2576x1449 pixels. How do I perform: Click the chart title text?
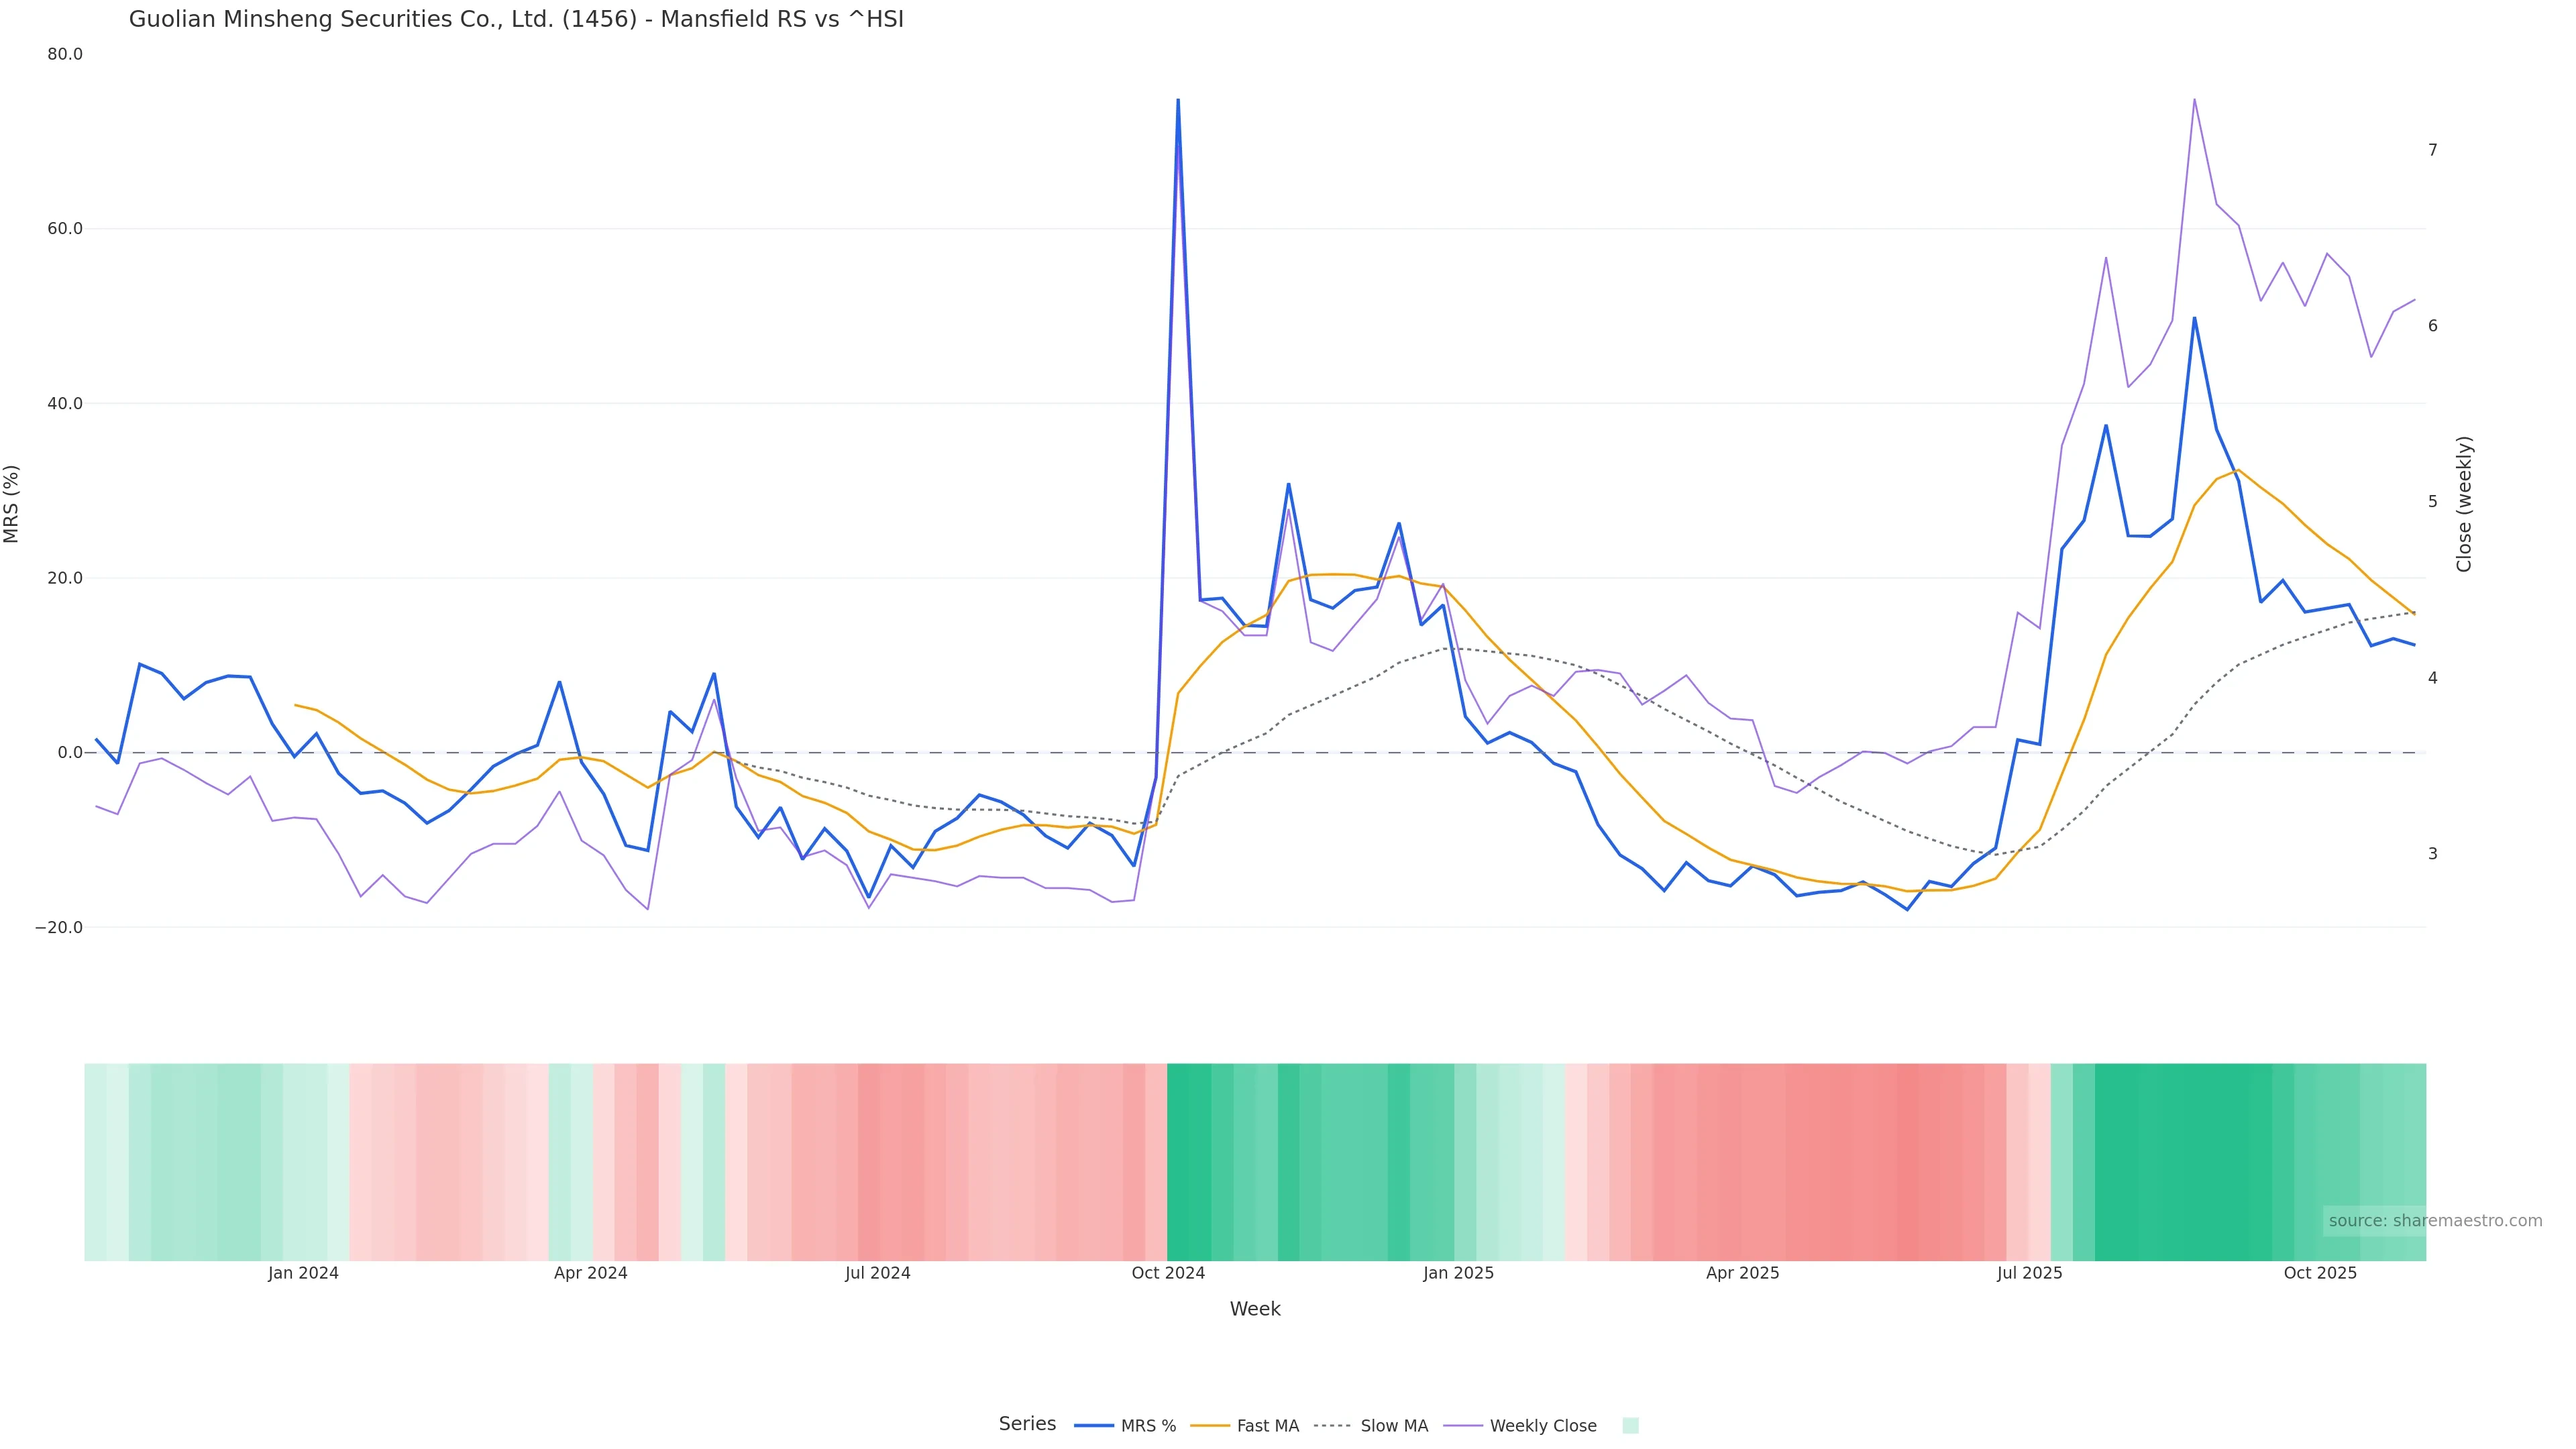click(516, 19)
